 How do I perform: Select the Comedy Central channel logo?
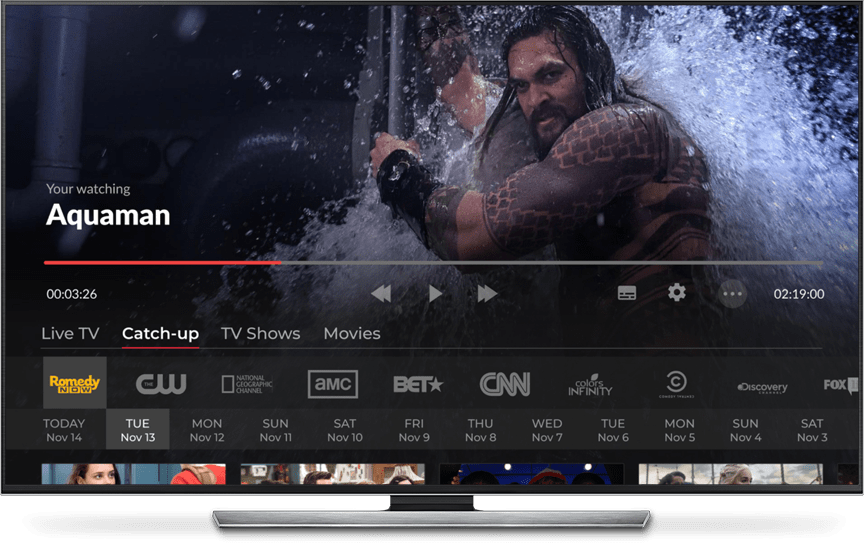click(676, 384)
